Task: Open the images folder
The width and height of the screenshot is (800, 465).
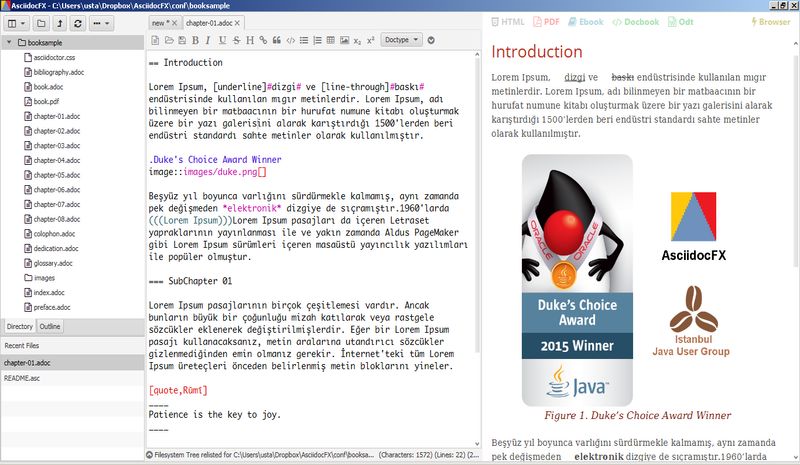Action: click(44, 278)
